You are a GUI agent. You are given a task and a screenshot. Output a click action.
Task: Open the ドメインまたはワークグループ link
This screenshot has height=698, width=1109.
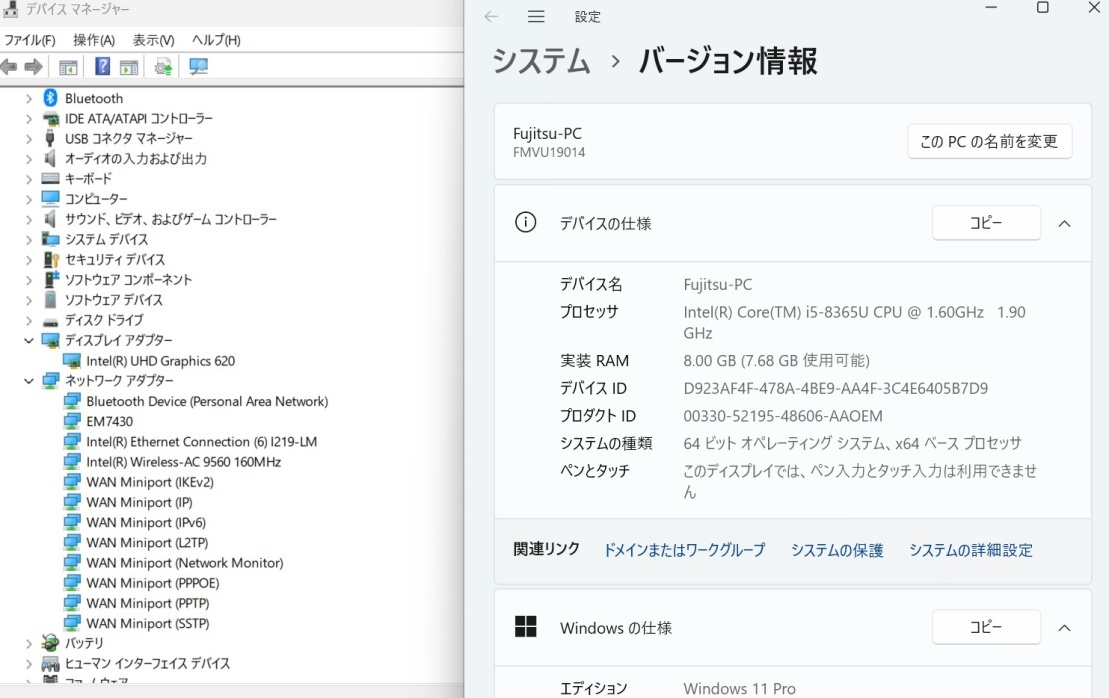(x=684, y=550)
